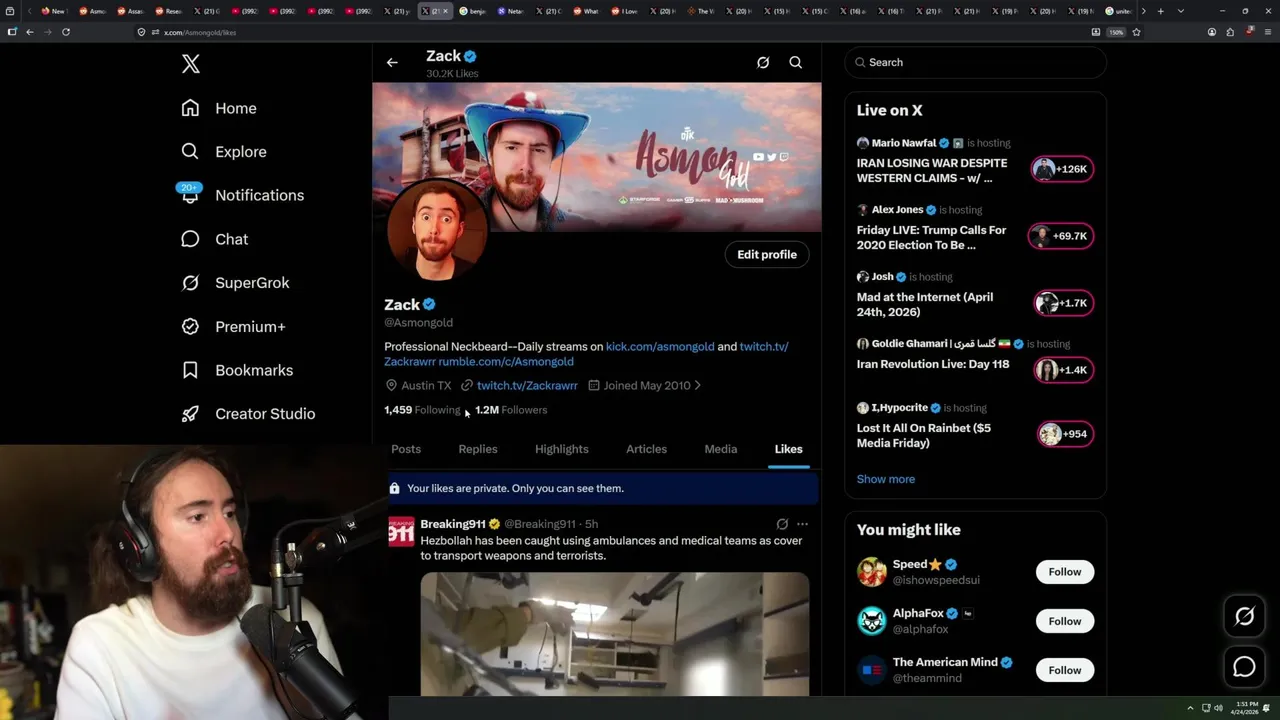Click the Creator Studio rocket icon
The image size is (1280, 720).
pos(190,414)
